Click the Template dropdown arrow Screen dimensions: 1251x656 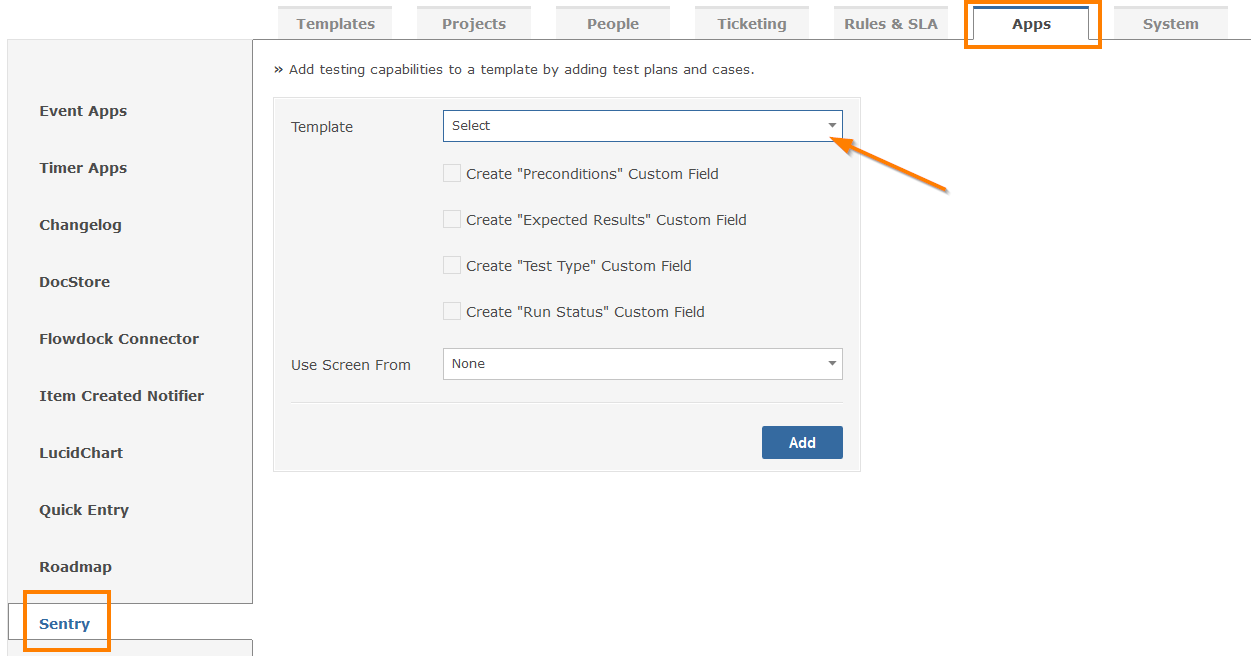832,126
